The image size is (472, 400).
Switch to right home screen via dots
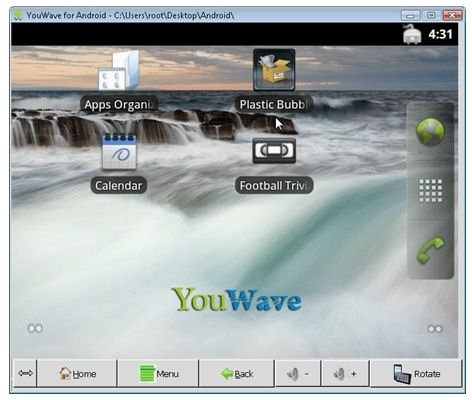[x=435, y=329]
